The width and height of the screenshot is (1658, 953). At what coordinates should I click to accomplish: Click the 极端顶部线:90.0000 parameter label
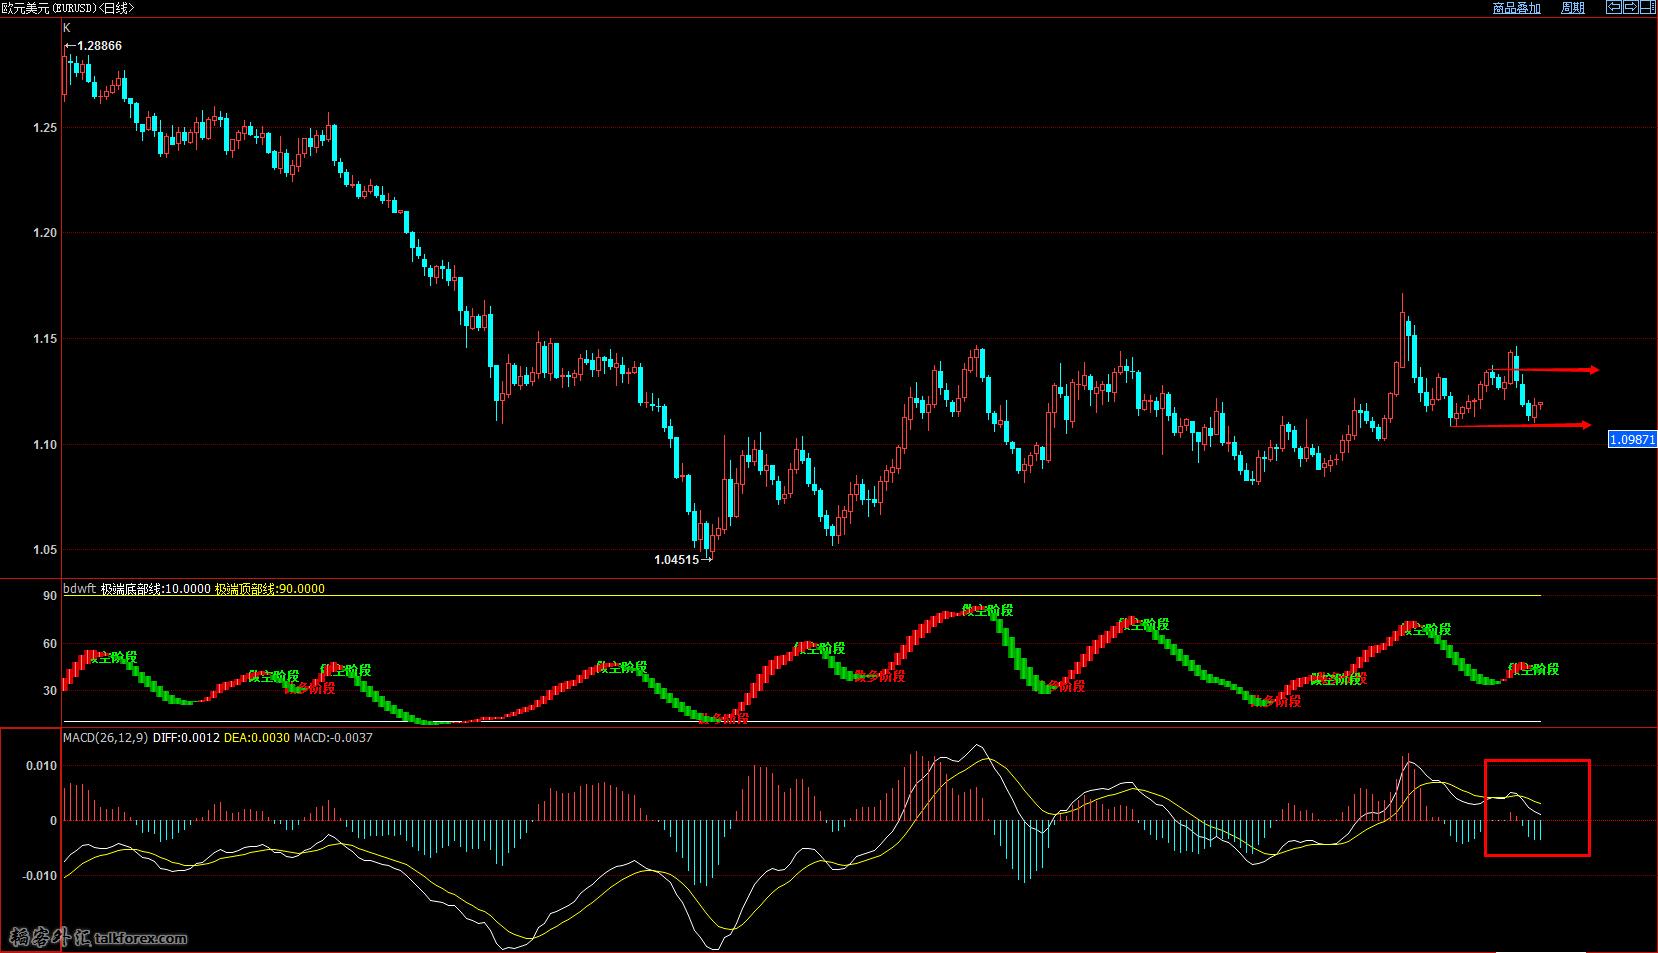[x=270, y=589]
